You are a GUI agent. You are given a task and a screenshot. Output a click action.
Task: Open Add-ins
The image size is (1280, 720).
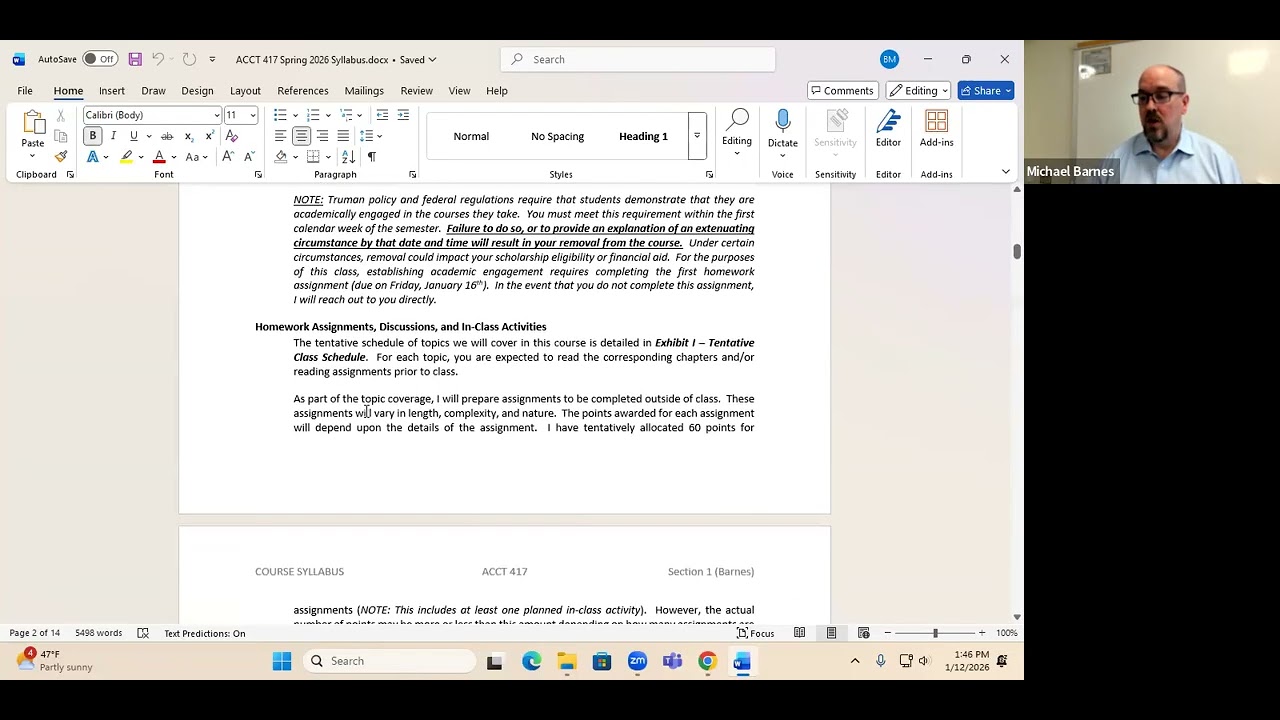(x=936, y=130)
